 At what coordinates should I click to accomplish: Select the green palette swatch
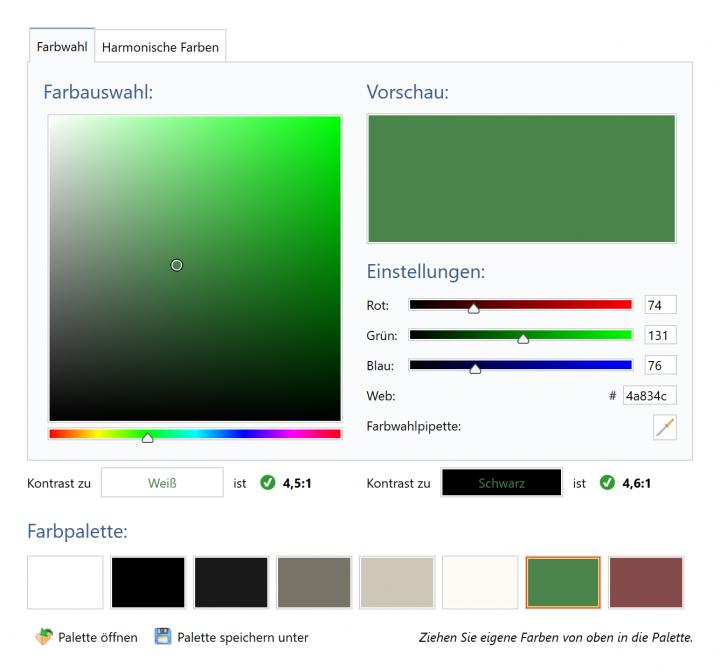tap(563, 583)
